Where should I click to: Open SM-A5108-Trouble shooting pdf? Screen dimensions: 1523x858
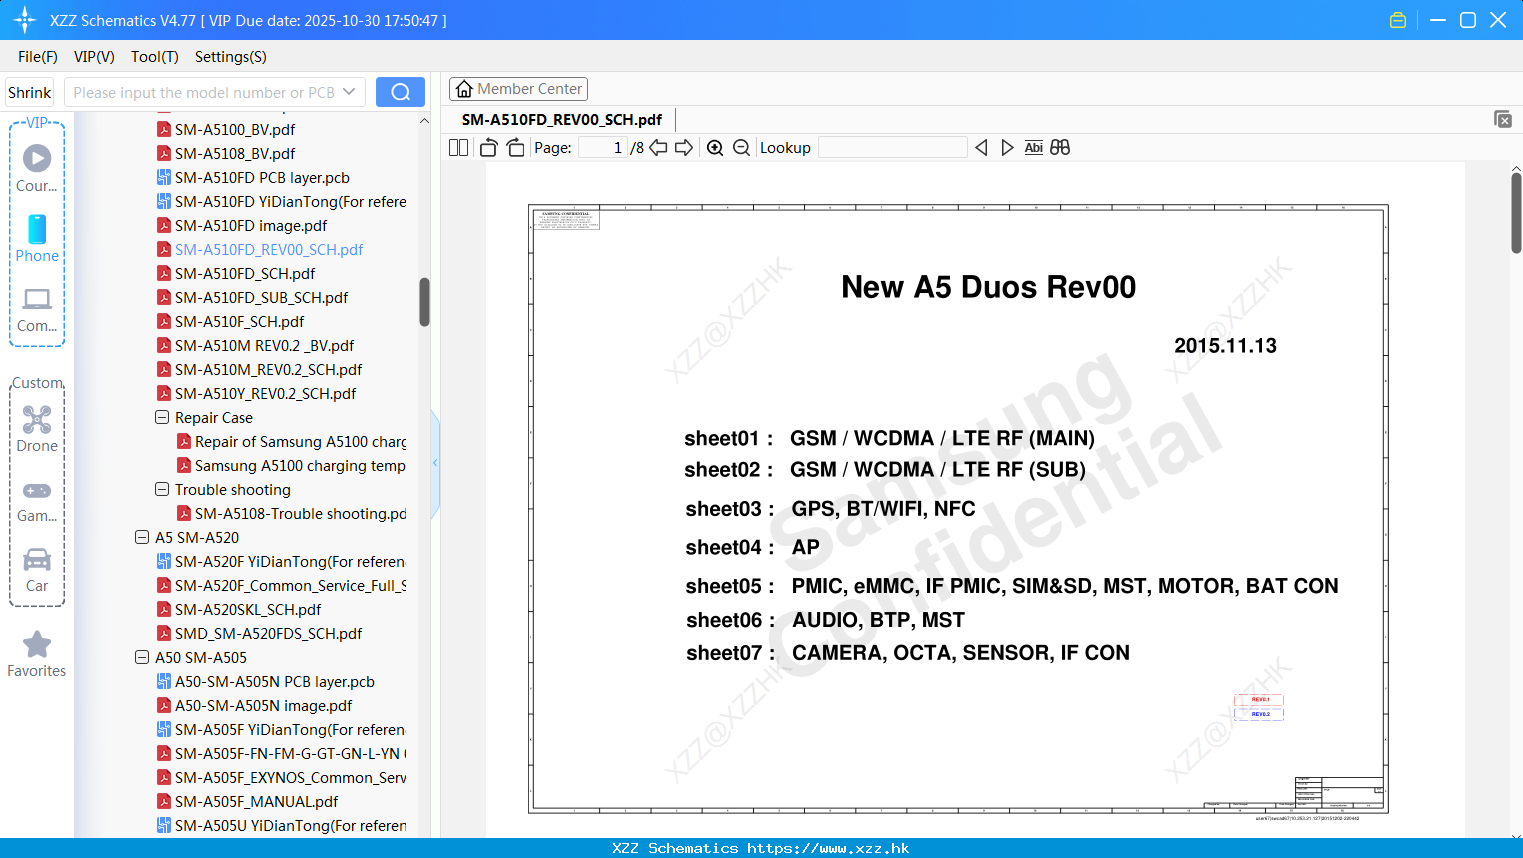pos(300,513)
